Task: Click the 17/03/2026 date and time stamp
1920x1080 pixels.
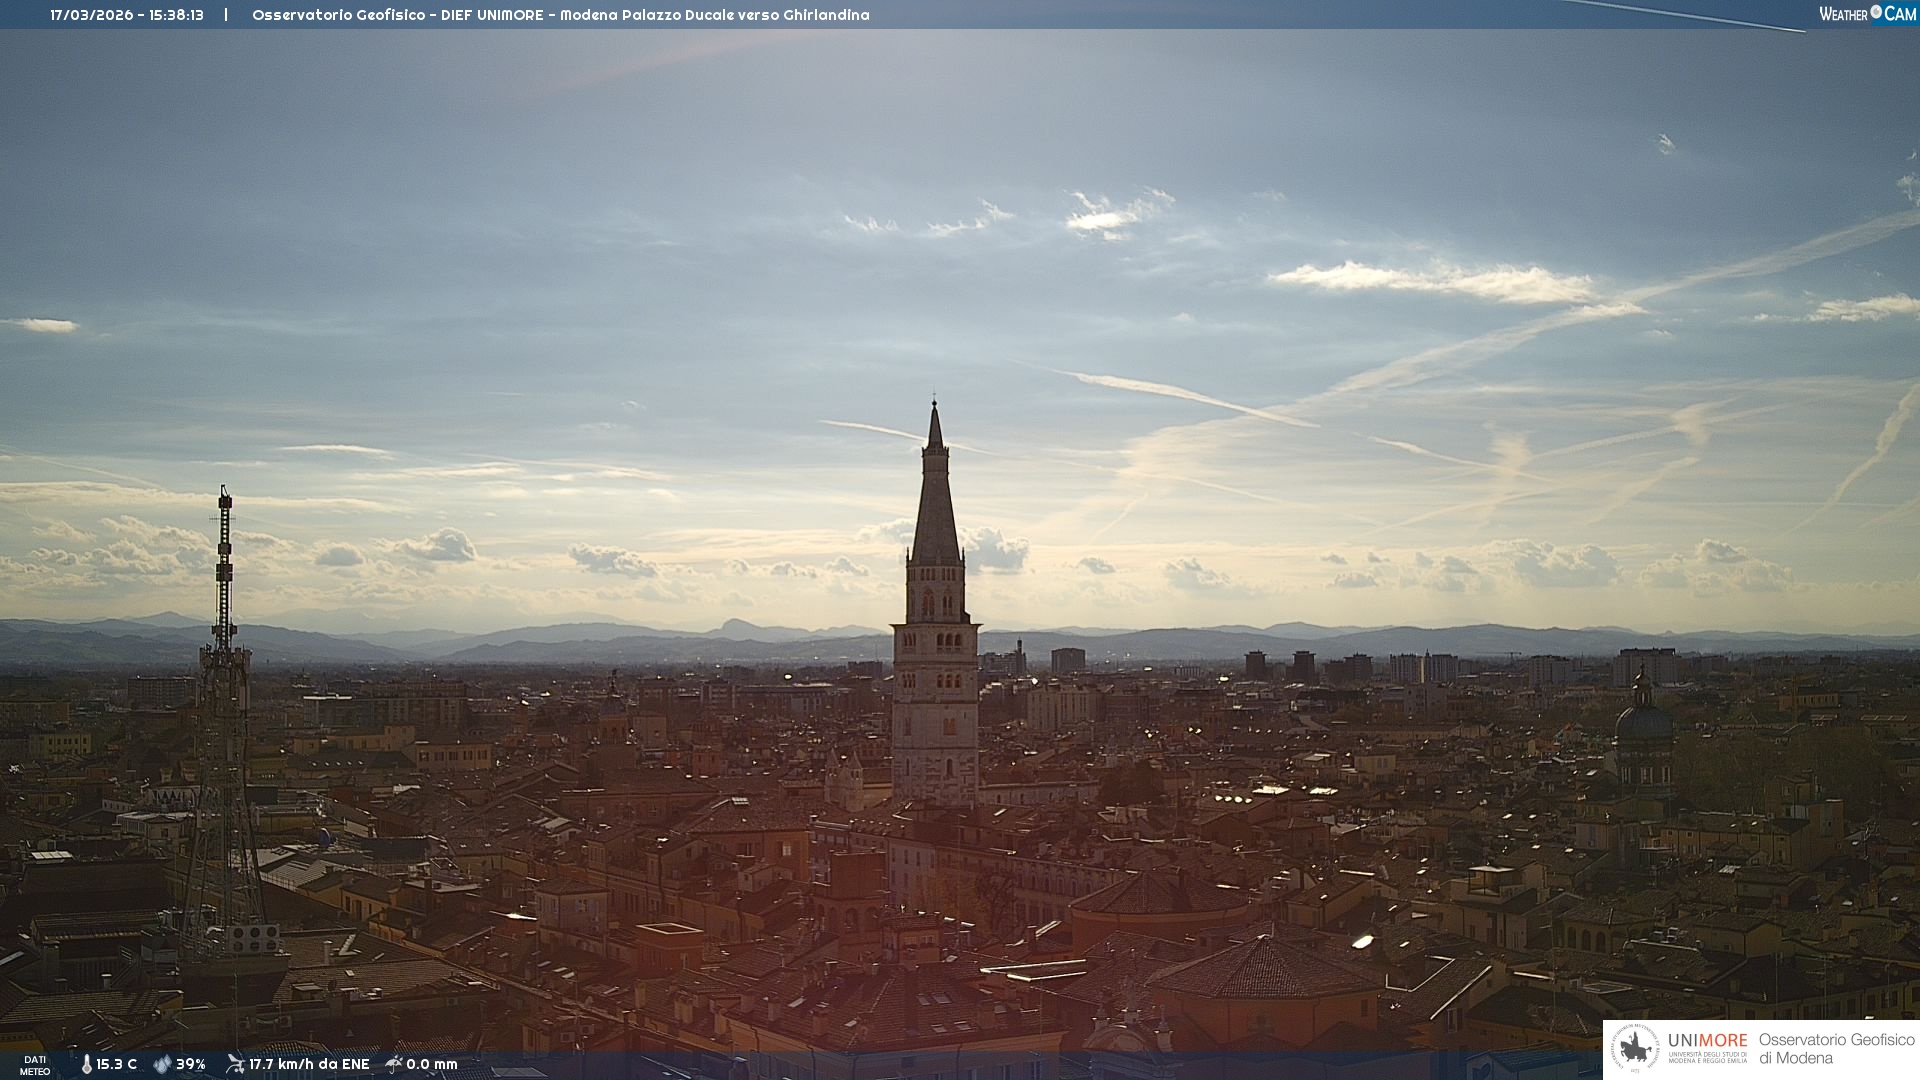Action: (127, 15)
